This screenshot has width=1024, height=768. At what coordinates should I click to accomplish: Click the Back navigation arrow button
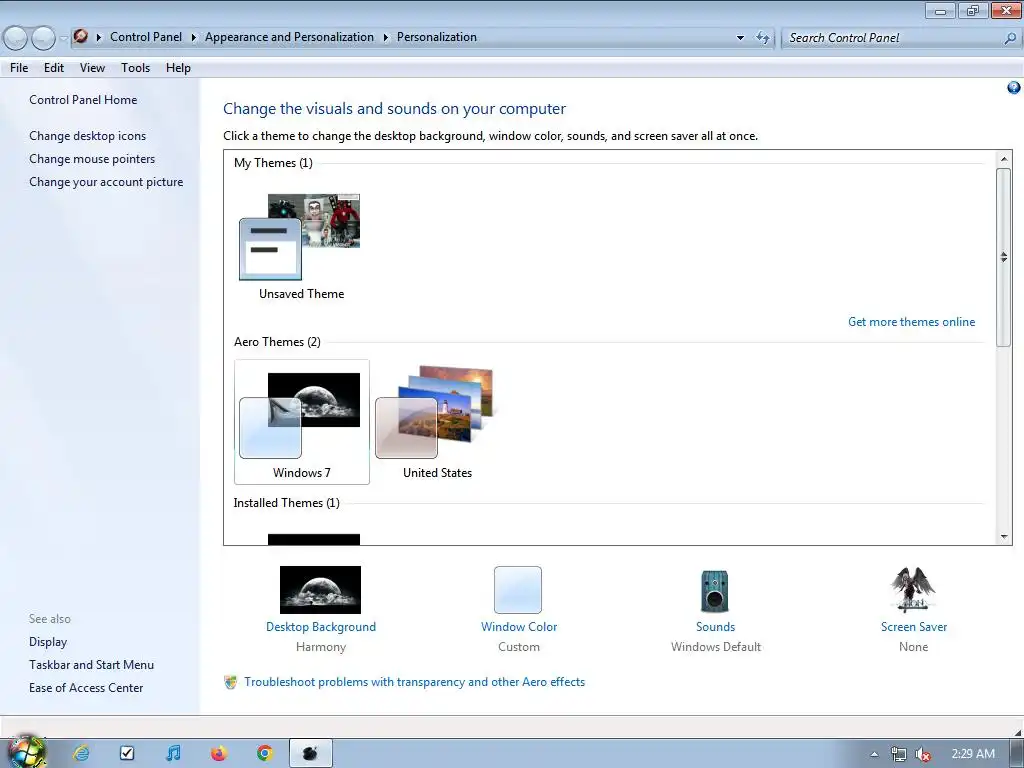[x=15, y=38]
